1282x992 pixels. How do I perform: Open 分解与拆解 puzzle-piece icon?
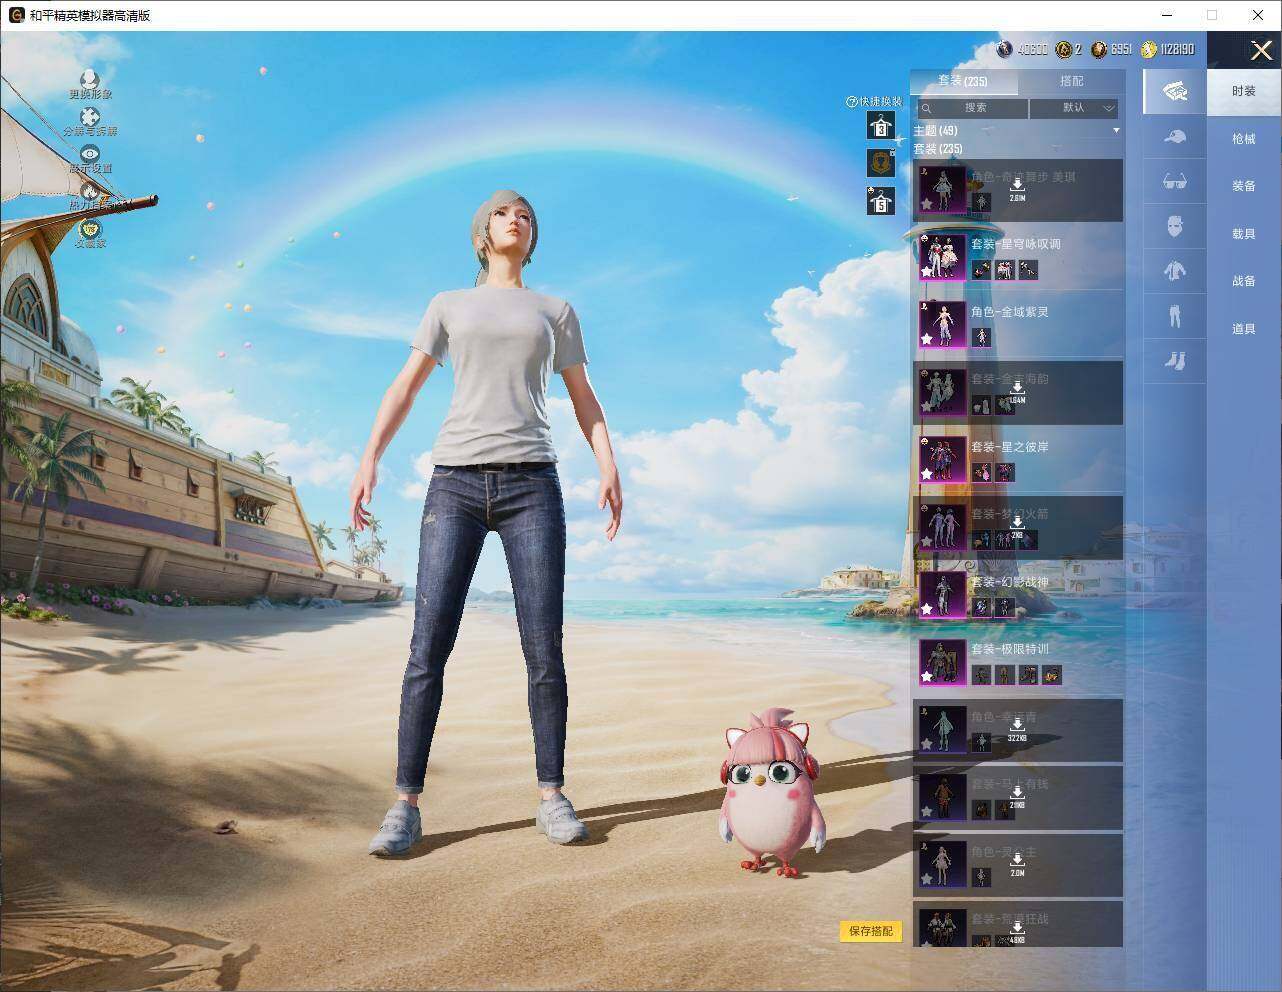(x=90, y=117)
